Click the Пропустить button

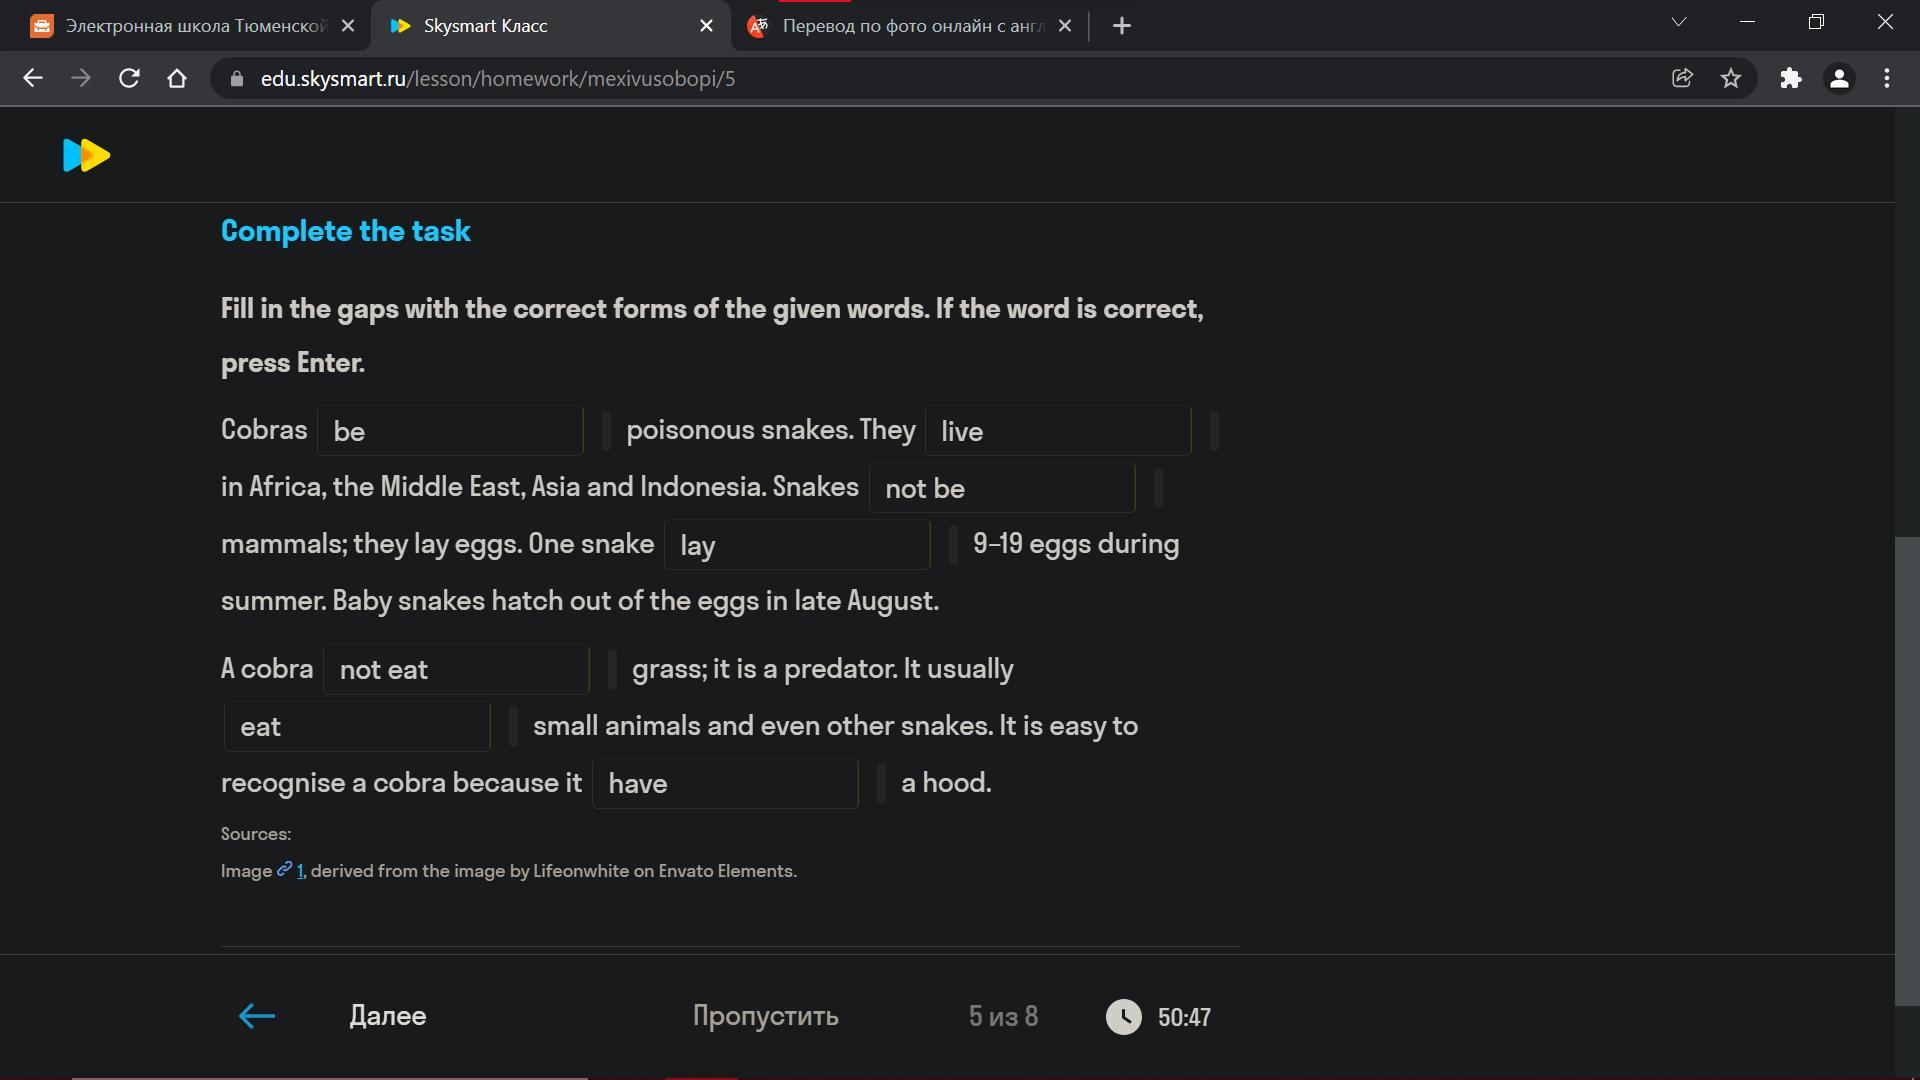pyautogui.click(x=765, y=1016)
